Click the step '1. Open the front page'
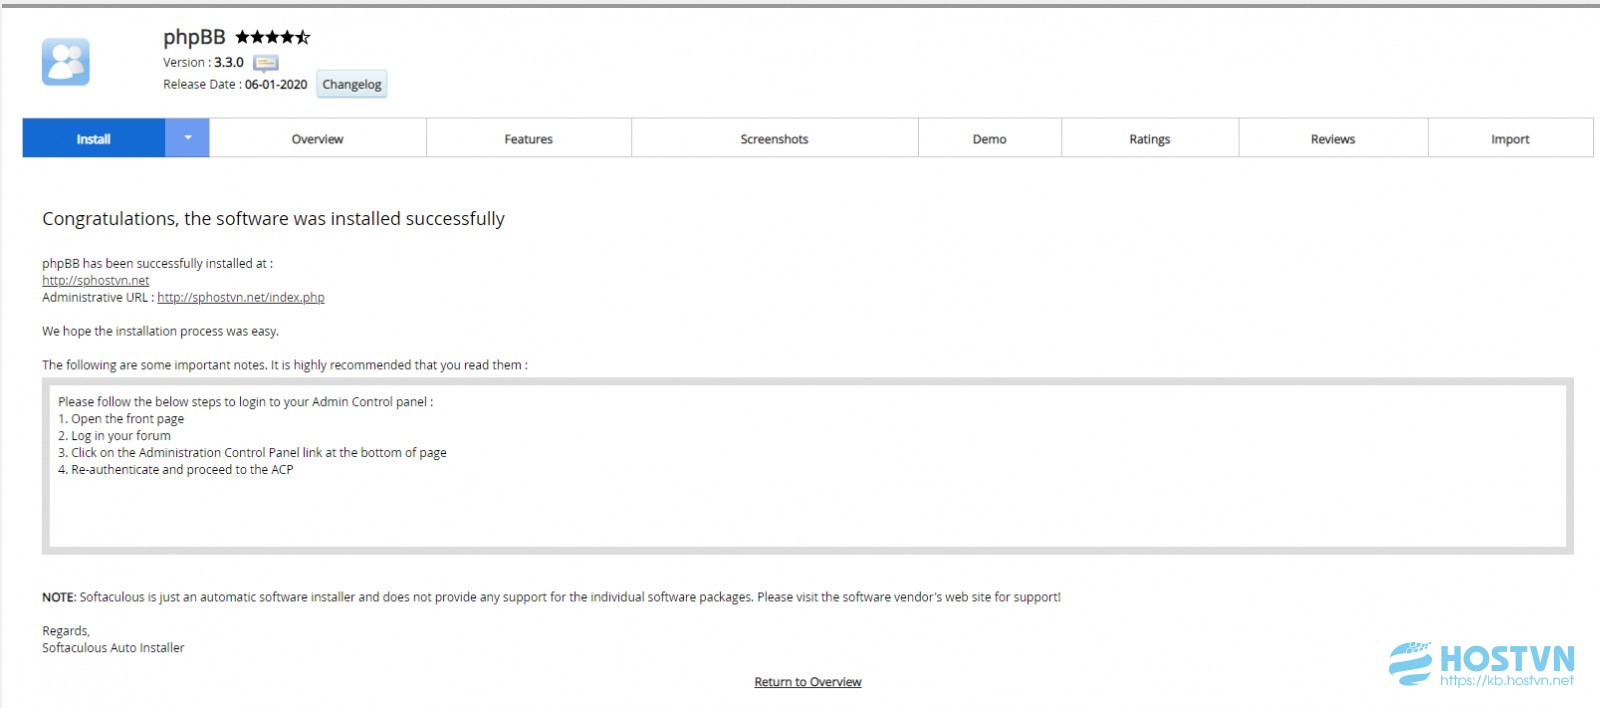This screenshot has height=708, width=1600. pyautogui.click(x=121, y=419)
